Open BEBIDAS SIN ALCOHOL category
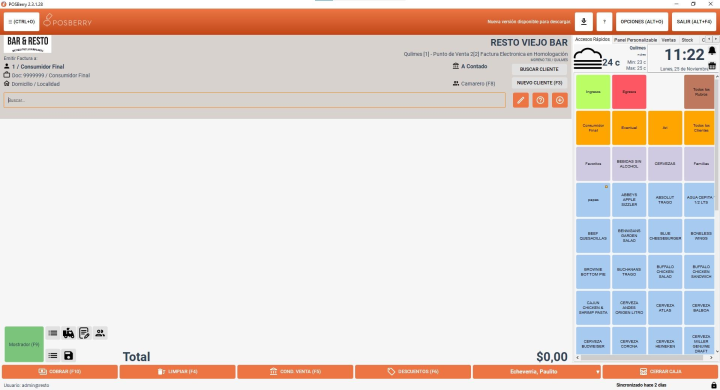720x390 pixels. point(629,164)
